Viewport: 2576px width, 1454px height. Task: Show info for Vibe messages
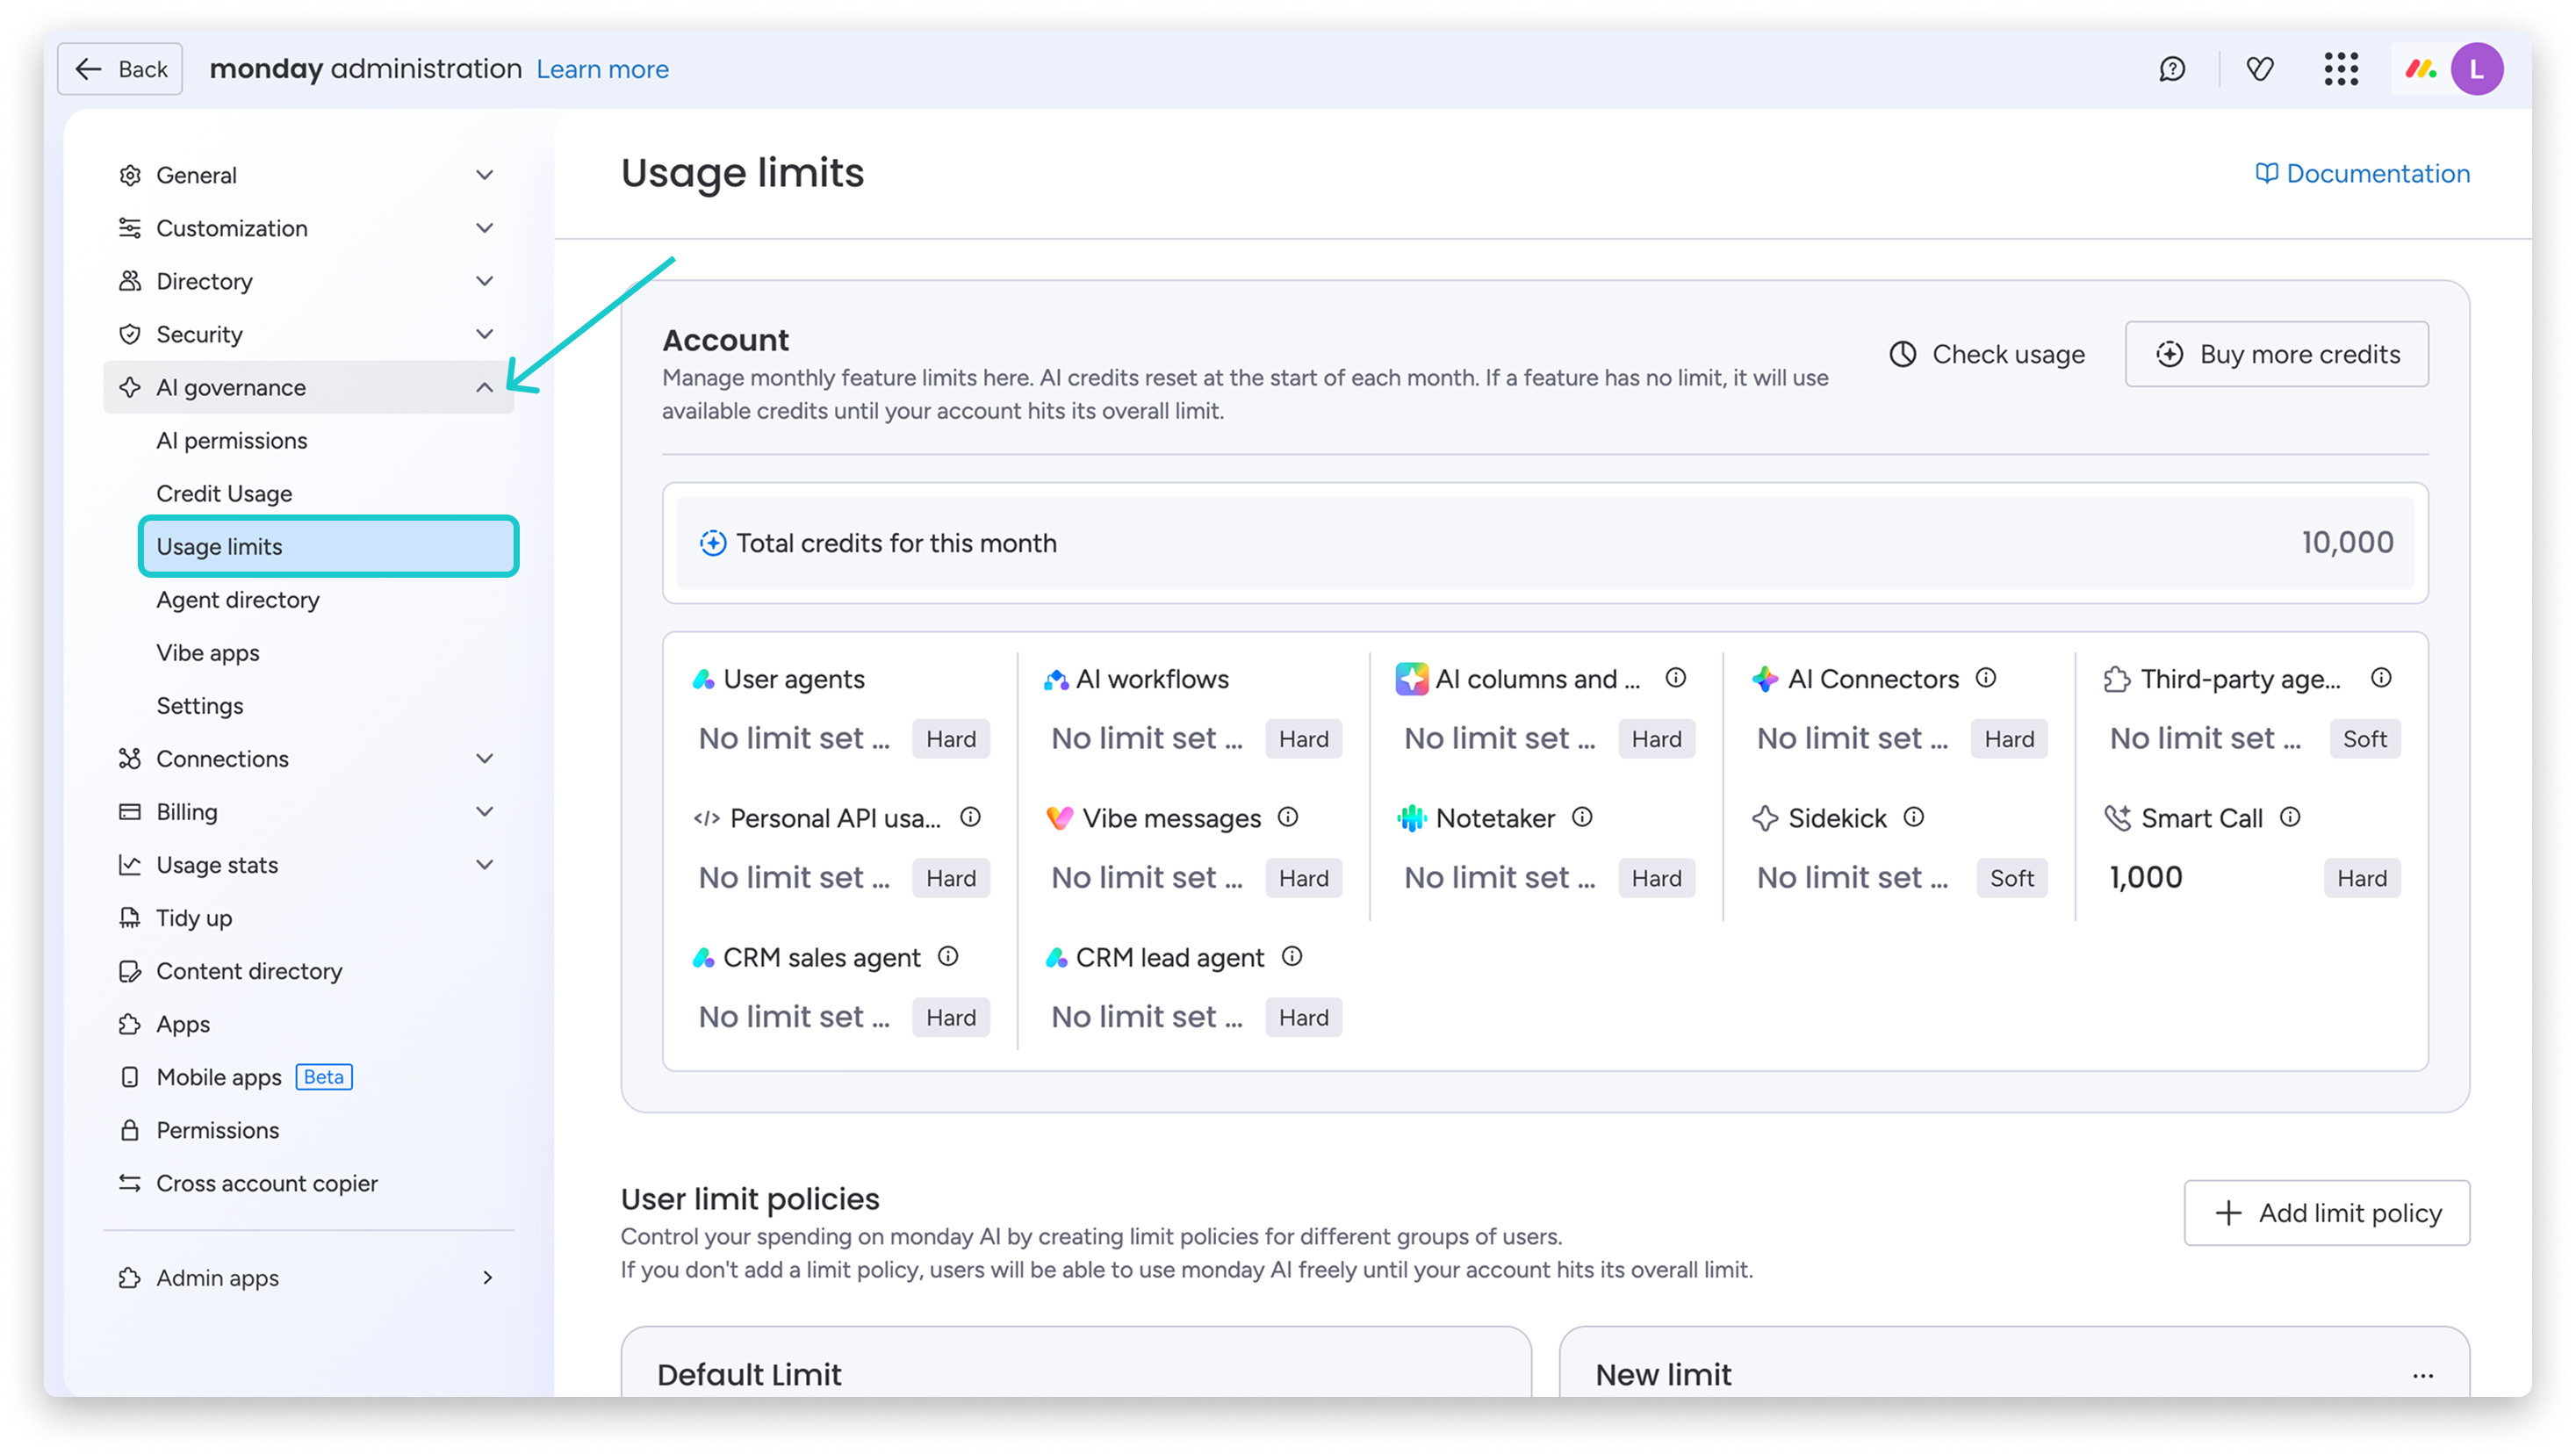1288,817
